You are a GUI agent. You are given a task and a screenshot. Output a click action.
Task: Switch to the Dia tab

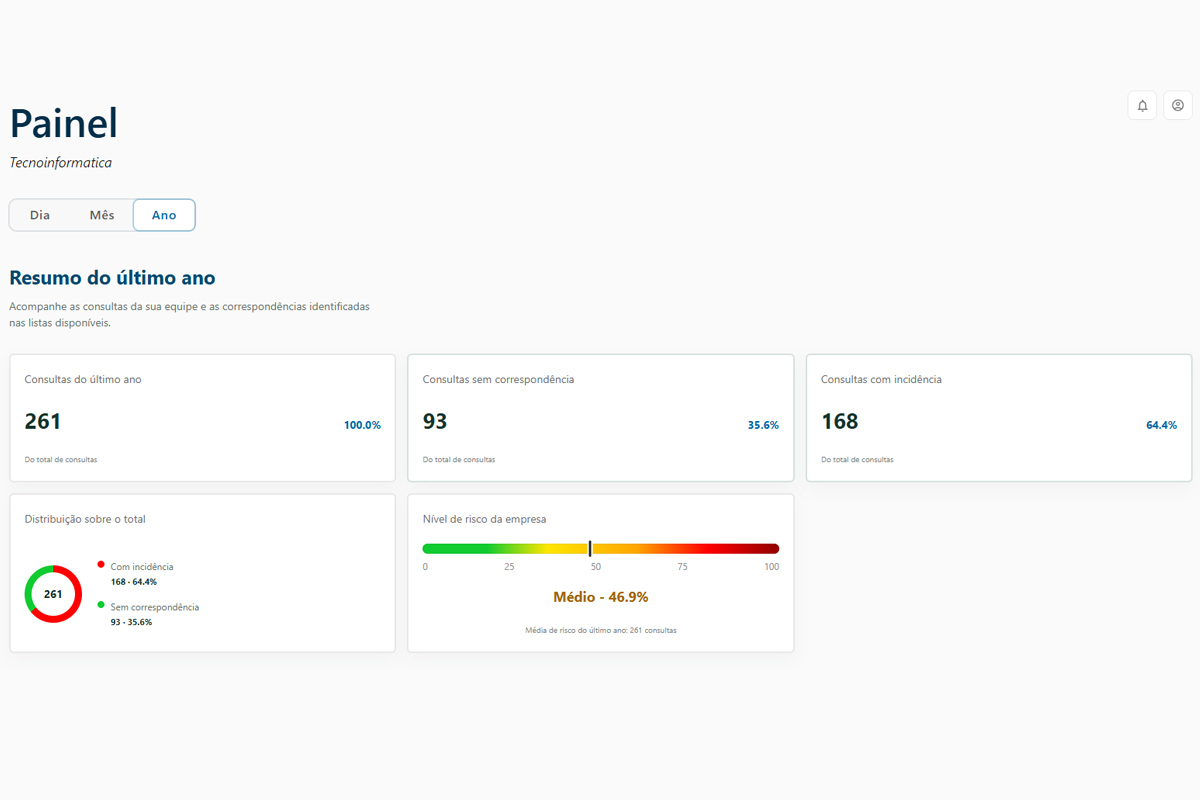click(40, 215)
